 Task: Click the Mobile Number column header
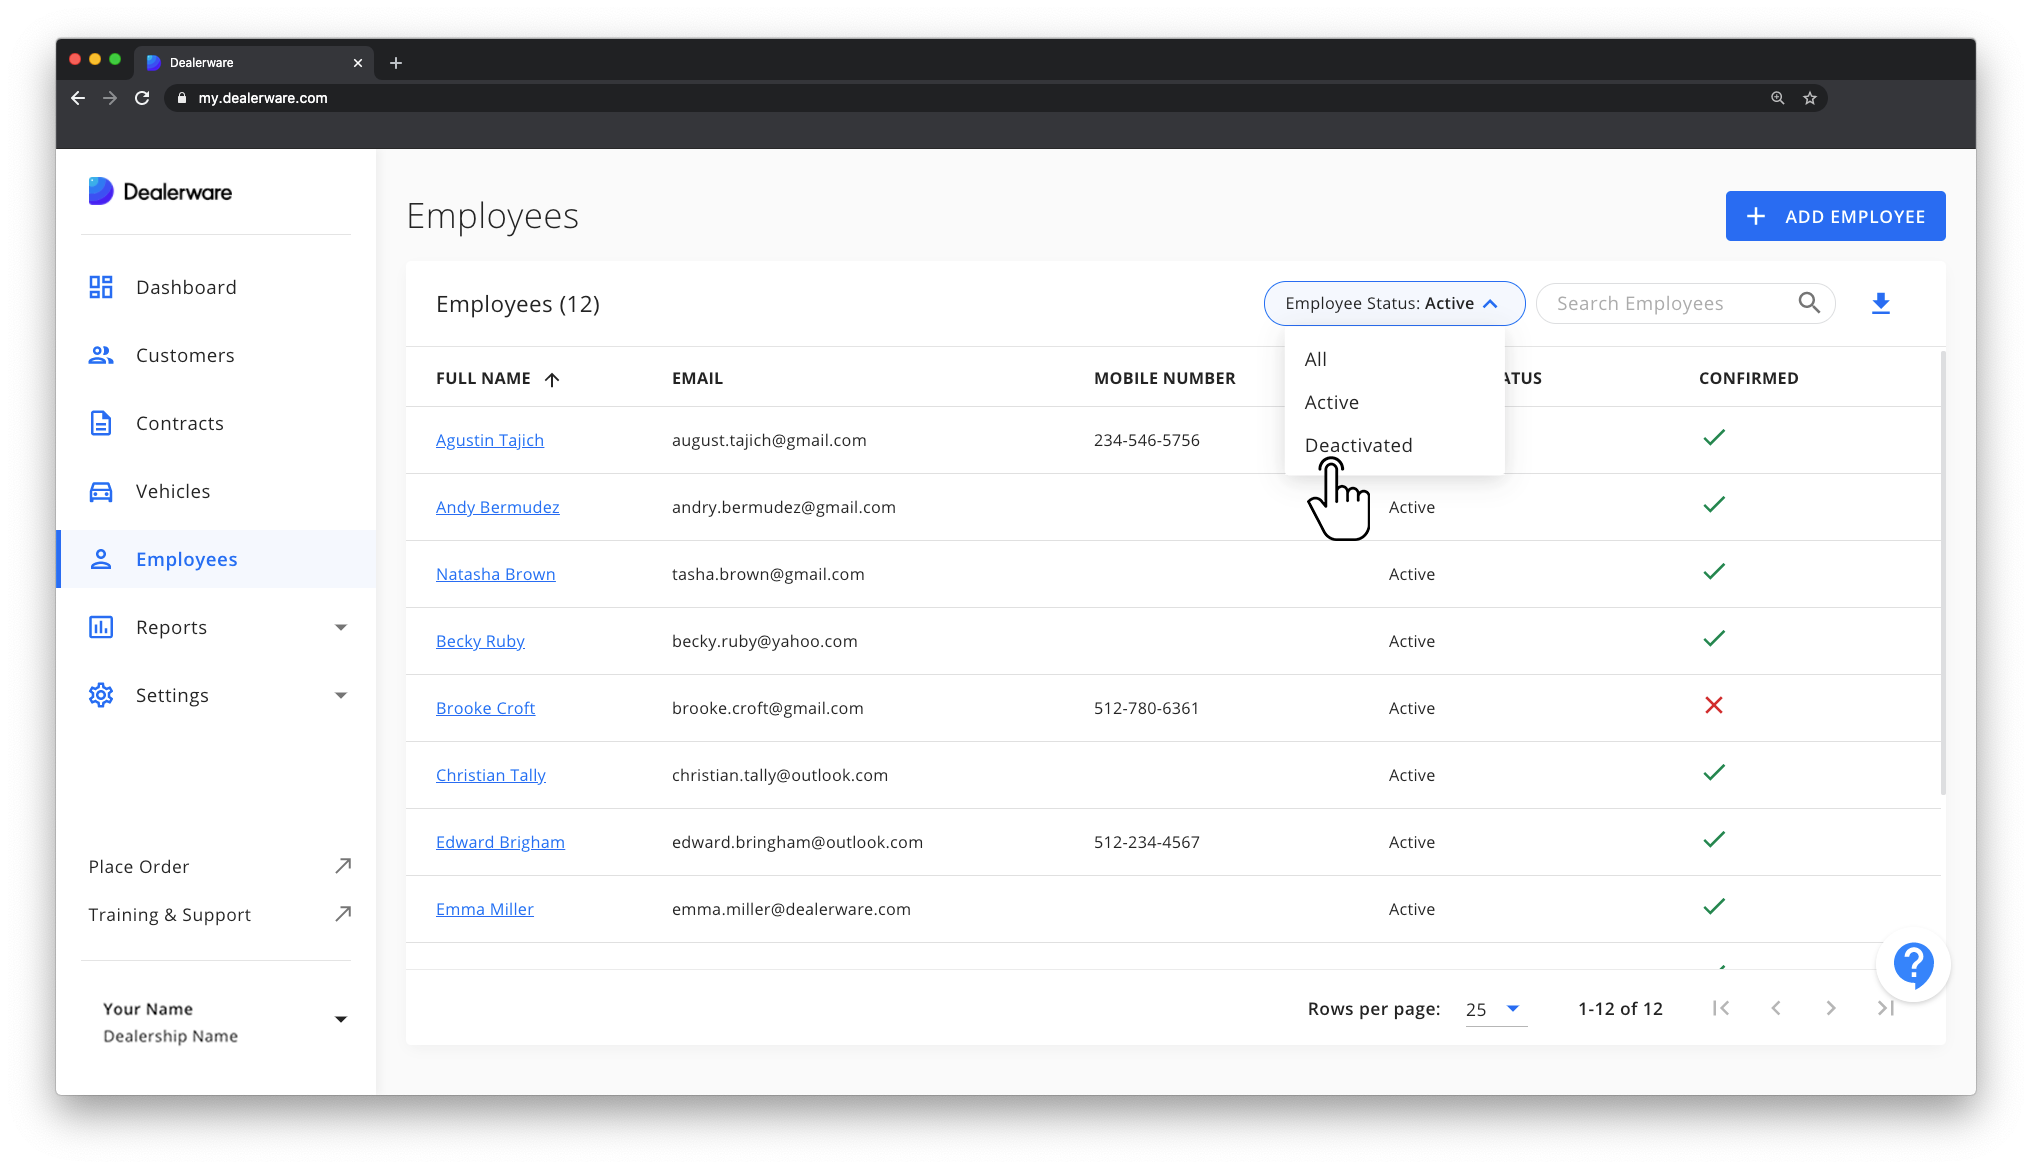pyautogui.click(x=1165, y=378)
